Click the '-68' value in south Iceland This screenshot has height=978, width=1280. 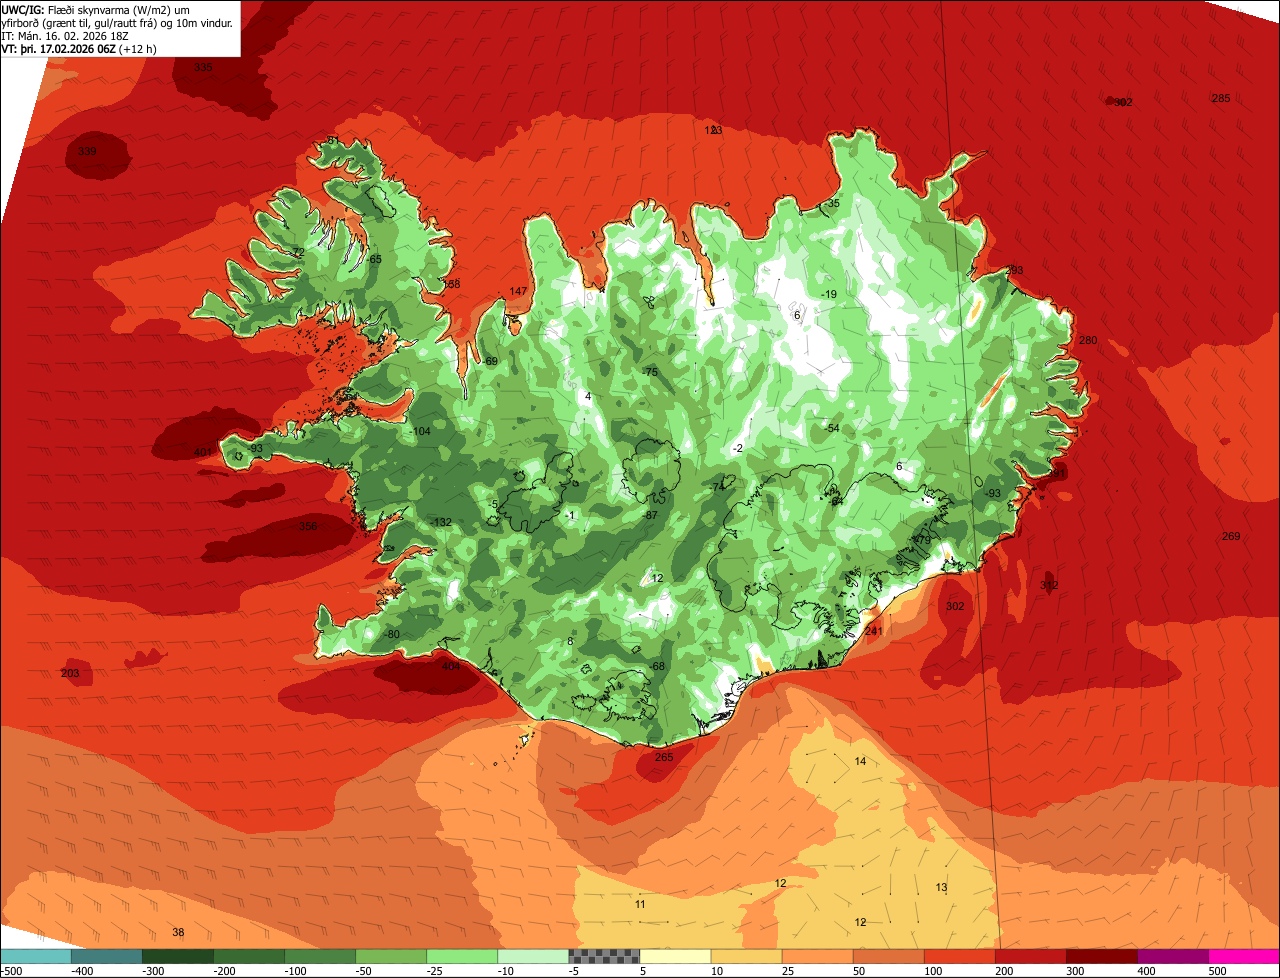657,667
